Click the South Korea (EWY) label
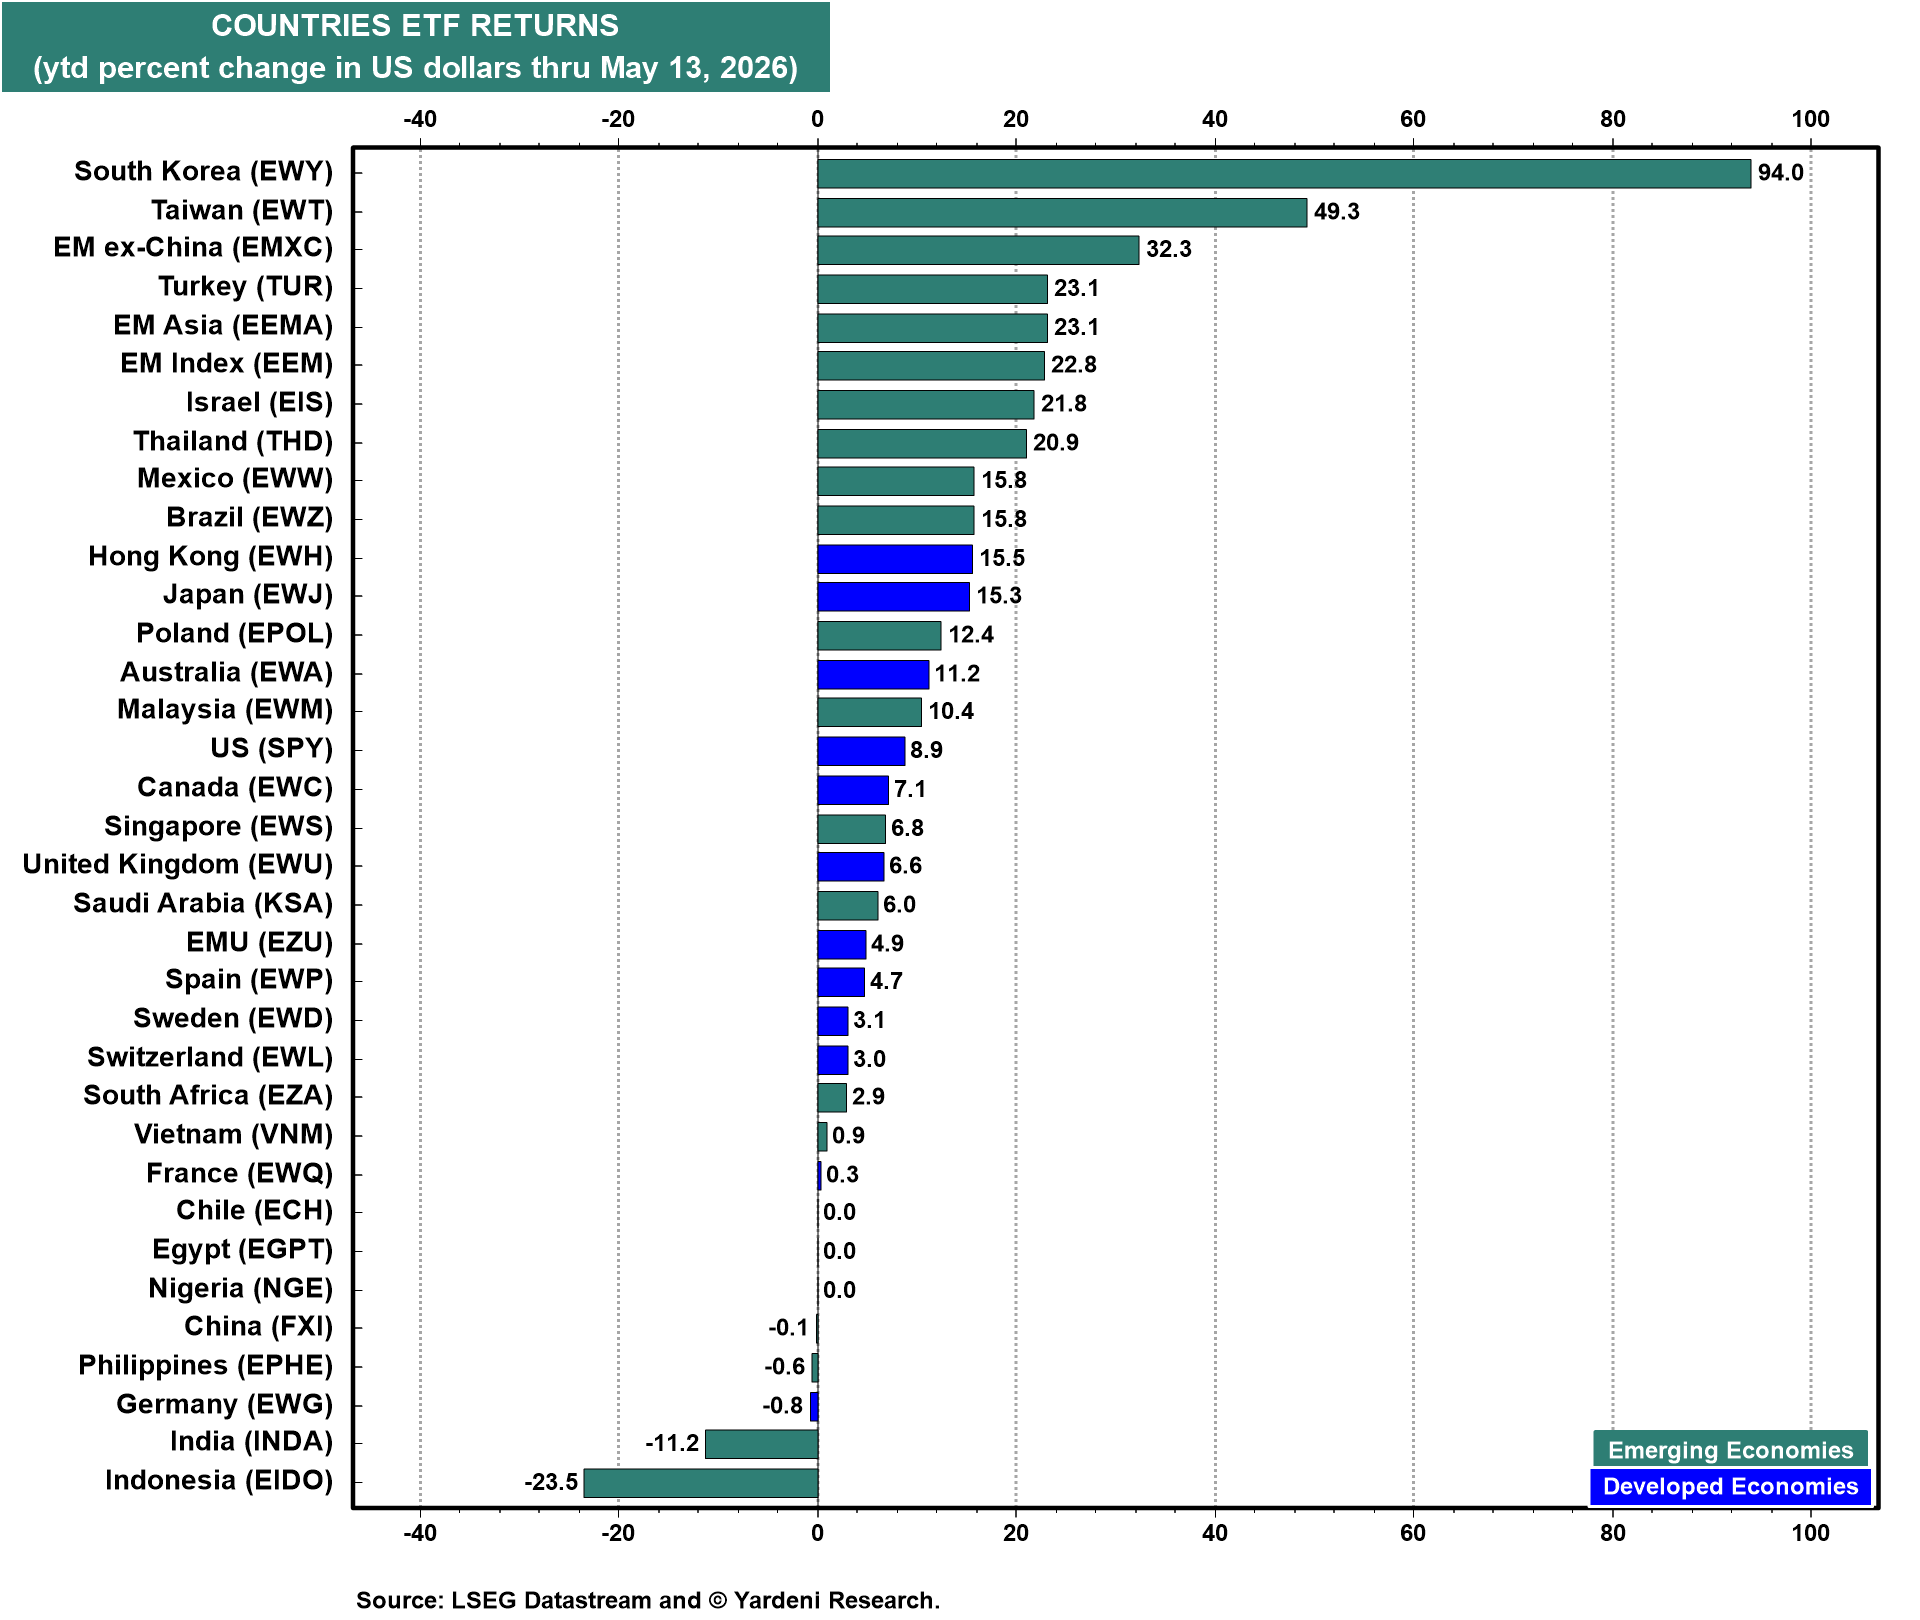The height and width of the screenshot is (1620, 1920). point(203,172)
